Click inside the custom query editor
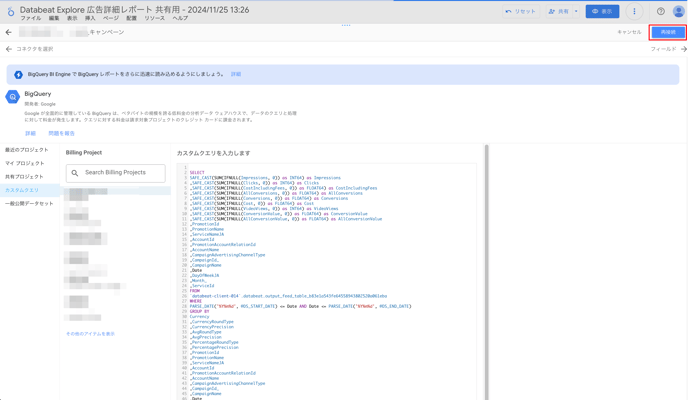 coord(327,281)
